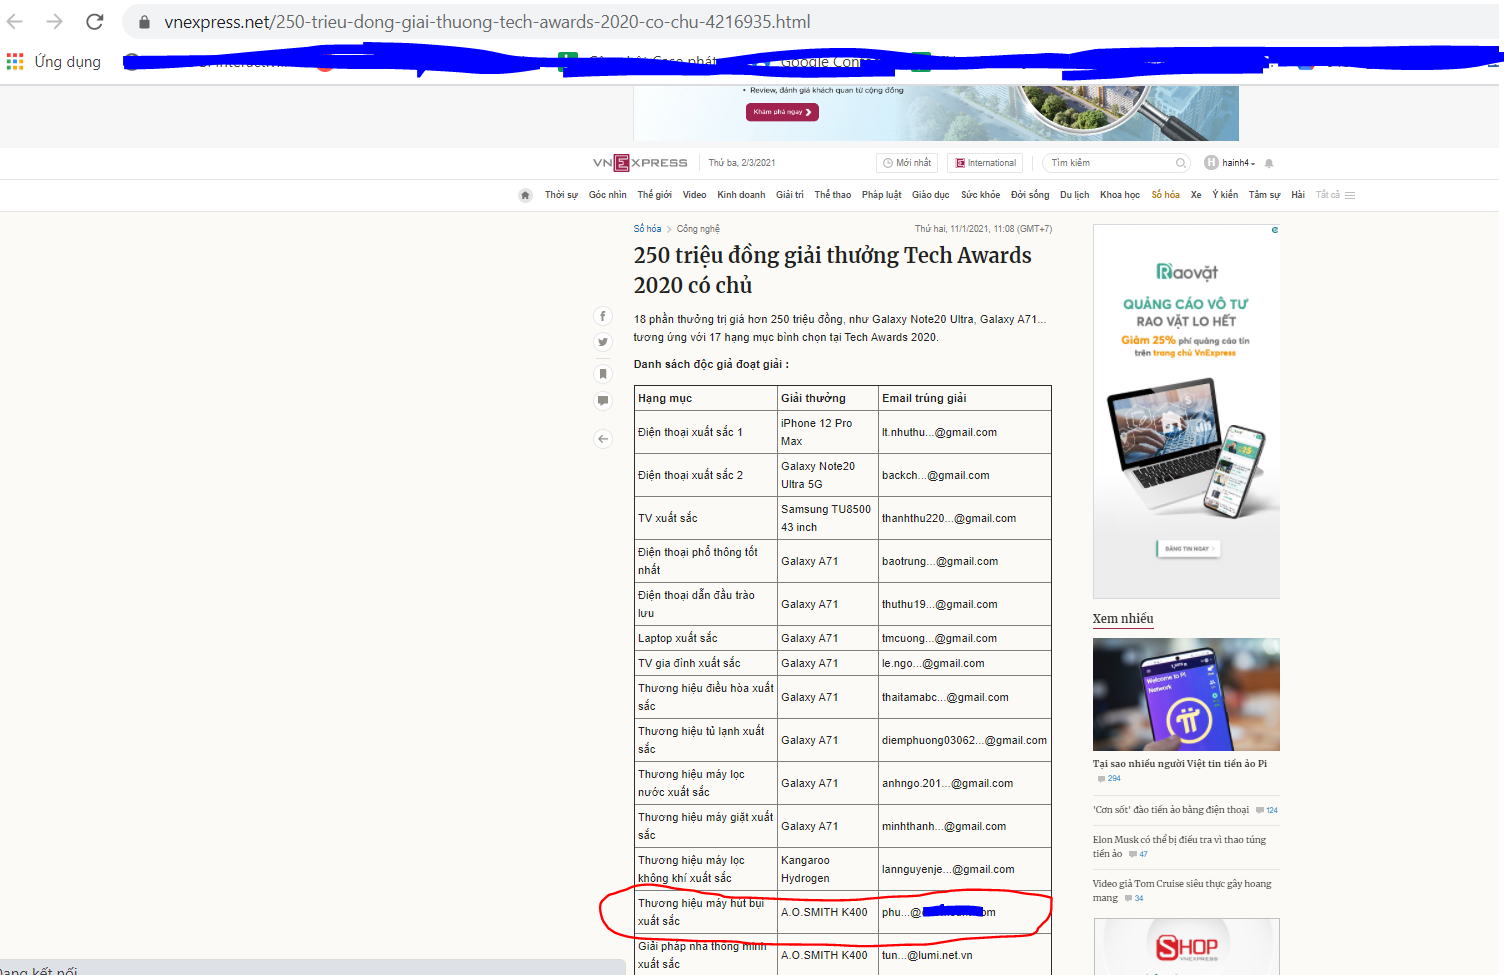Viewport: 1504px width, 975px height.
Task: Click the Laptop xuất sắc category cell
Action: [x=706, y=638]
